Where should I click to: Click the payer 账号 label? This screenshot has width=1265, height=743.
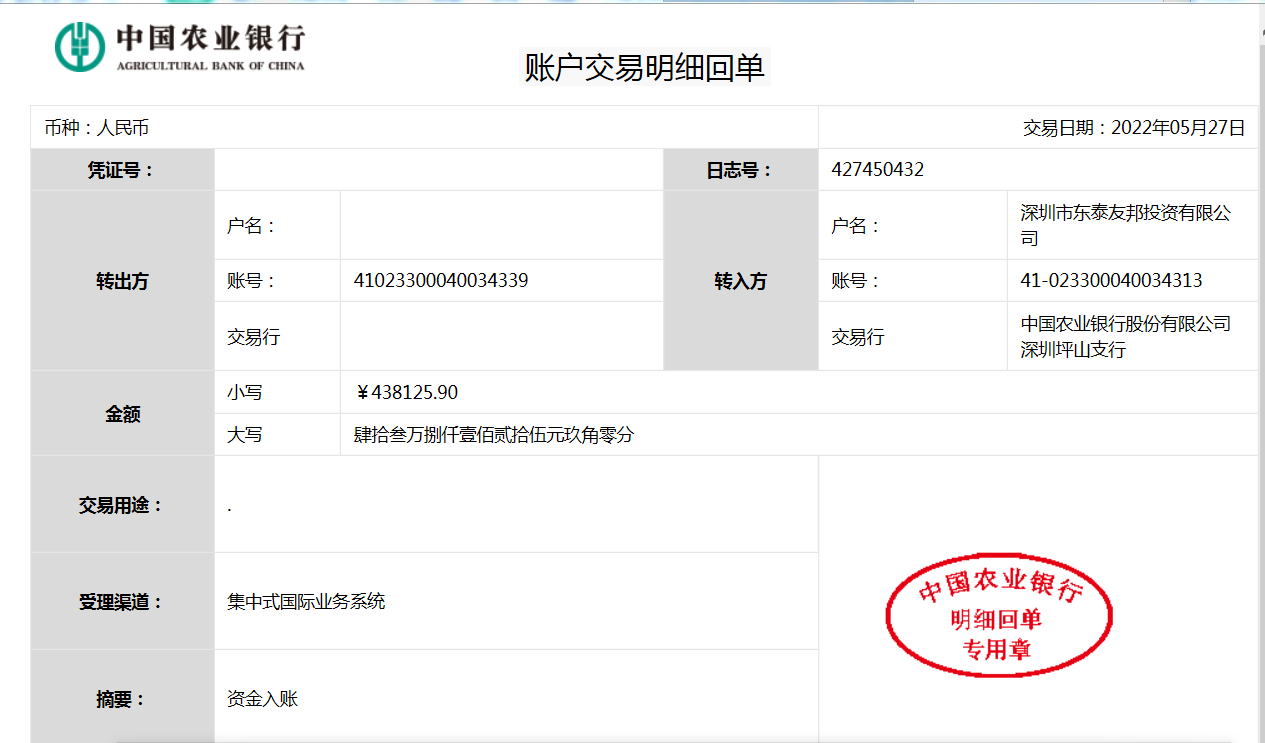(252, 281)
